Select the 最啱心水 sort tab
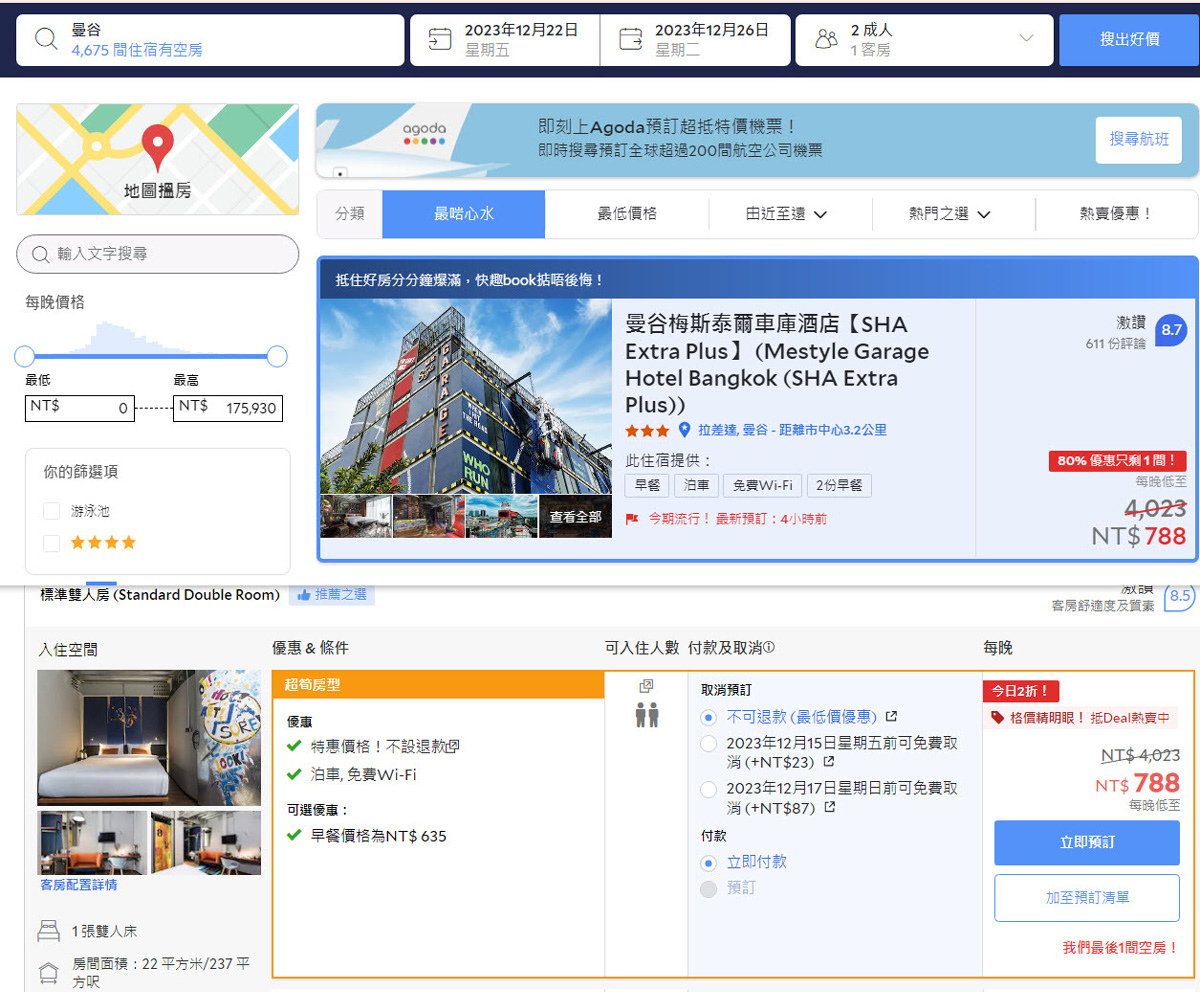 click(x=464, y=214)
